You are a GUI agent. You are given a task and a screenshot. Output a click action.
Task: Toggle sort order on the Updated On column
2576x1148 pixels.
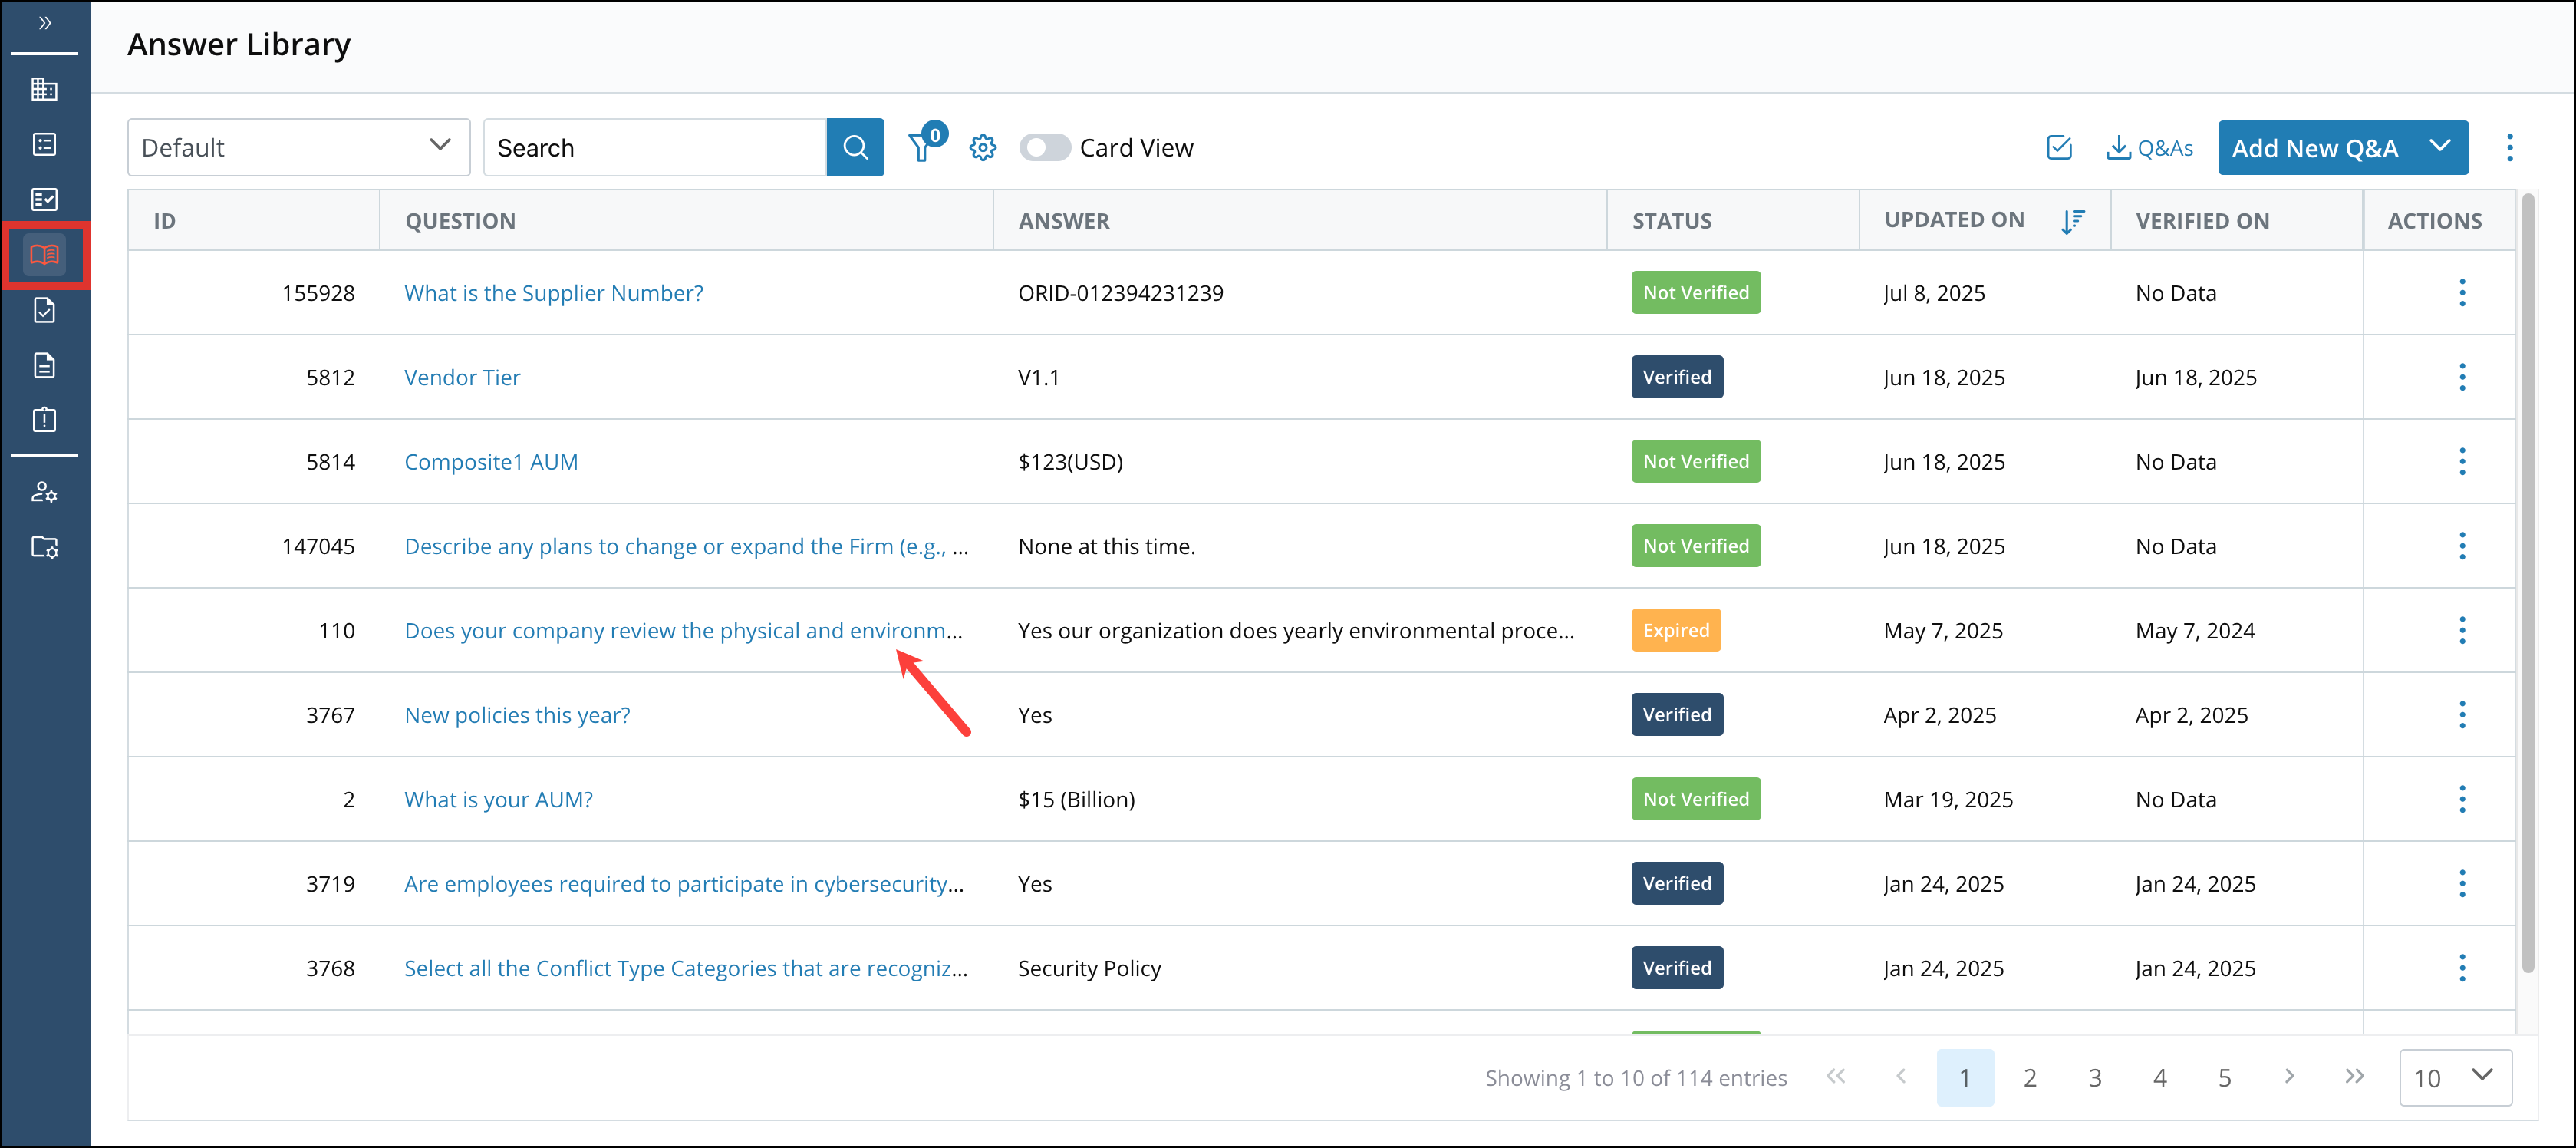pyautogui.click(x=2074, y=221)
